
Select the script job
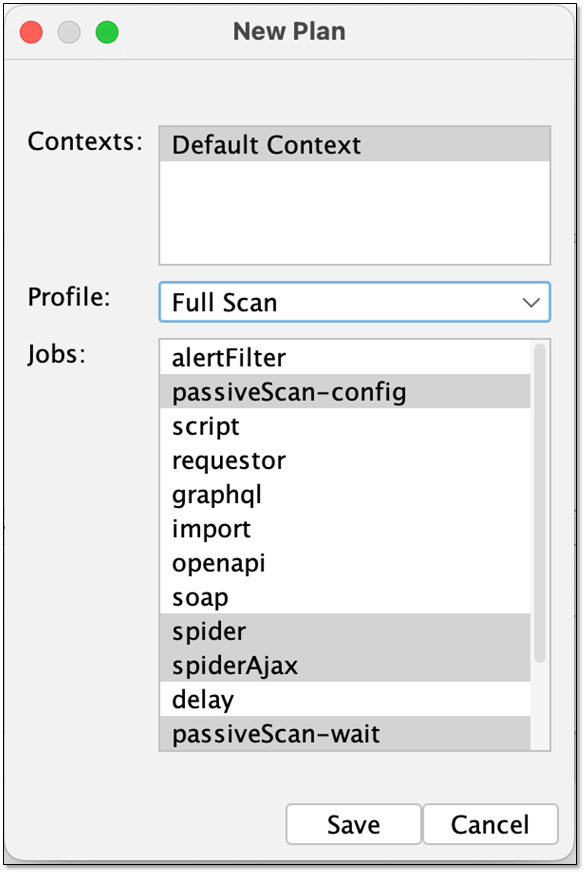345,426
